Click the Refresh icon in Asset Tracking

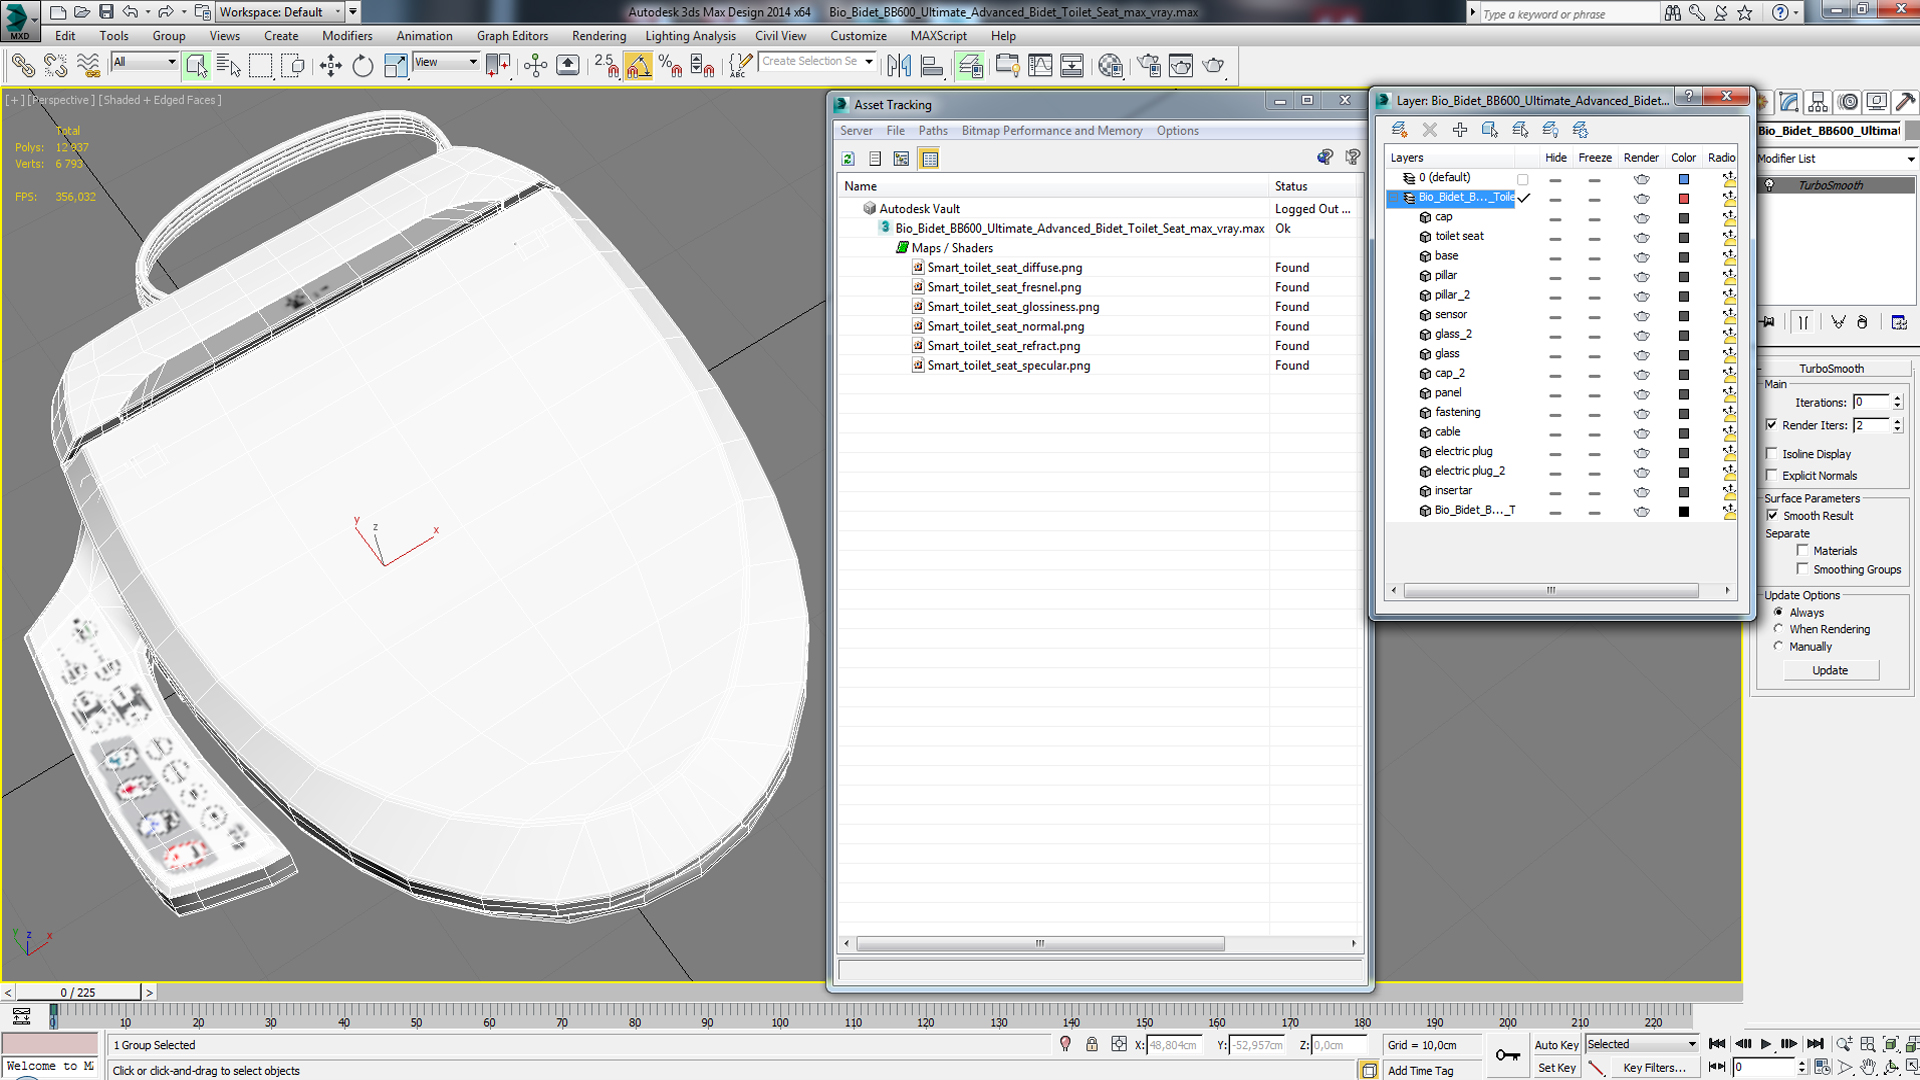coord(848,159)
